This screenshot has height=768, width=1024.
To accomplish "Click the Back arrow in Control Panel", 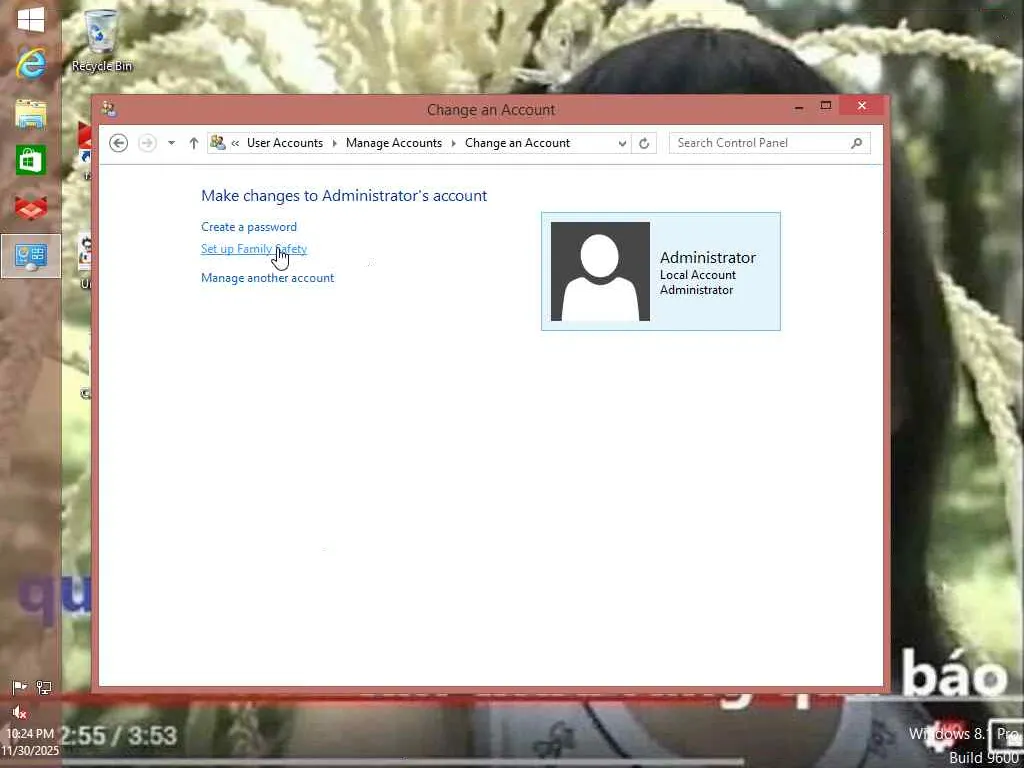I will tap(118, 143).
